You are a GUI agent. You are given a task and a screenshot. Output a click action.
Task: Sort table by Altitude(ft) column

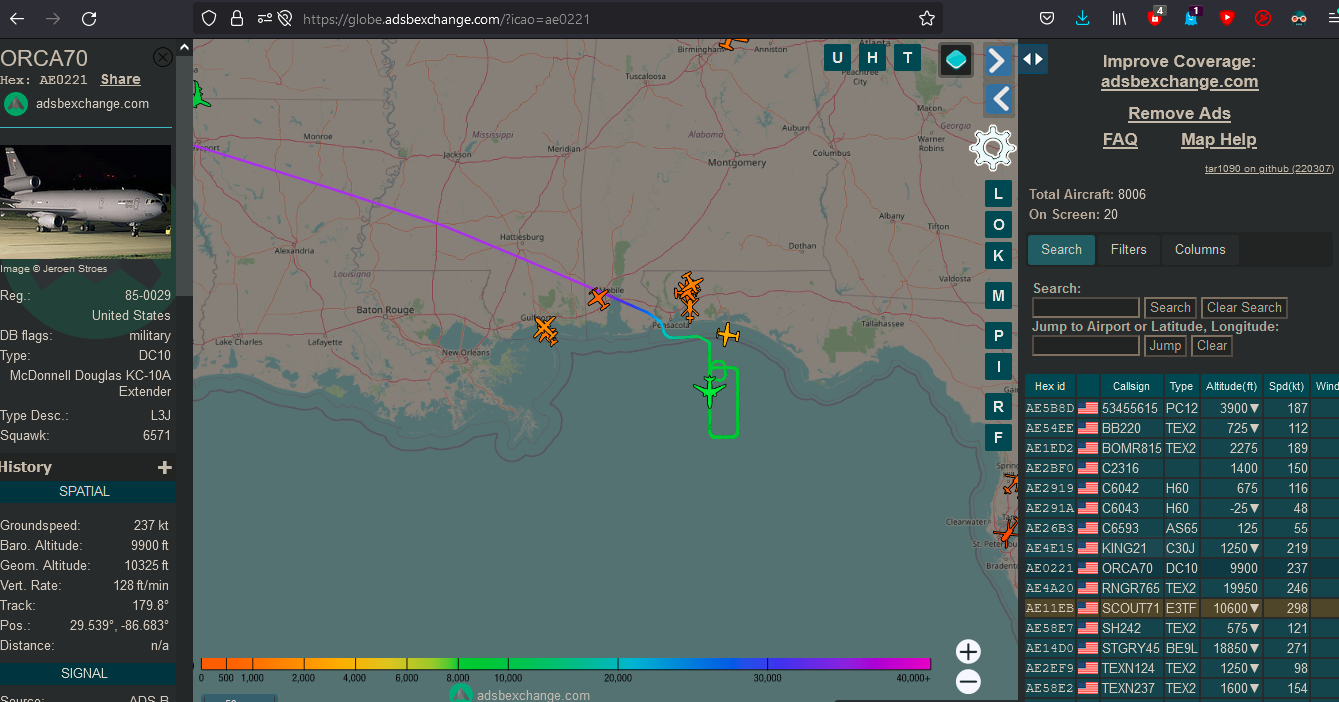tap(1231, 386)
